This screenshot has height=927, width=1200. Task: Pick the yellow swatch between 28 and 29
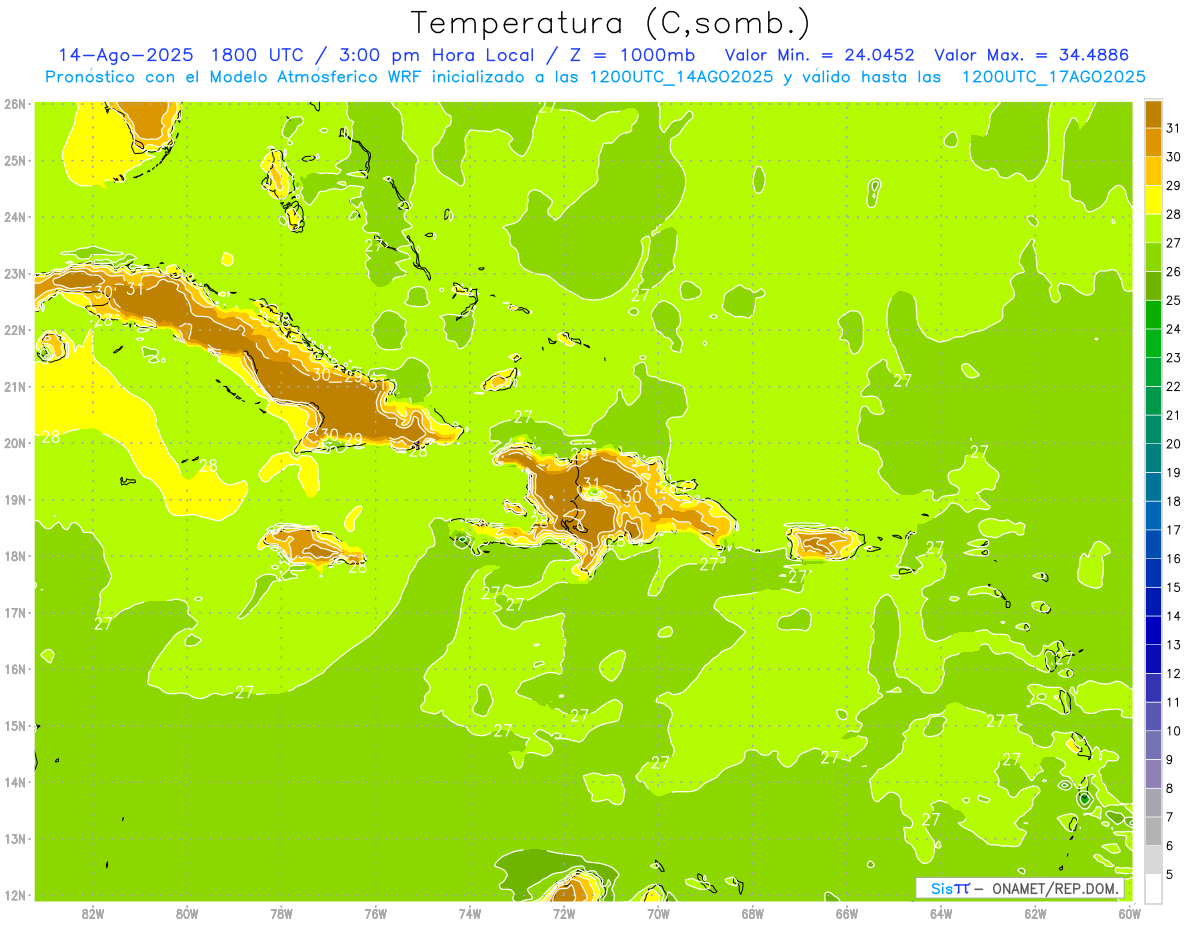tap(1153, 200)
